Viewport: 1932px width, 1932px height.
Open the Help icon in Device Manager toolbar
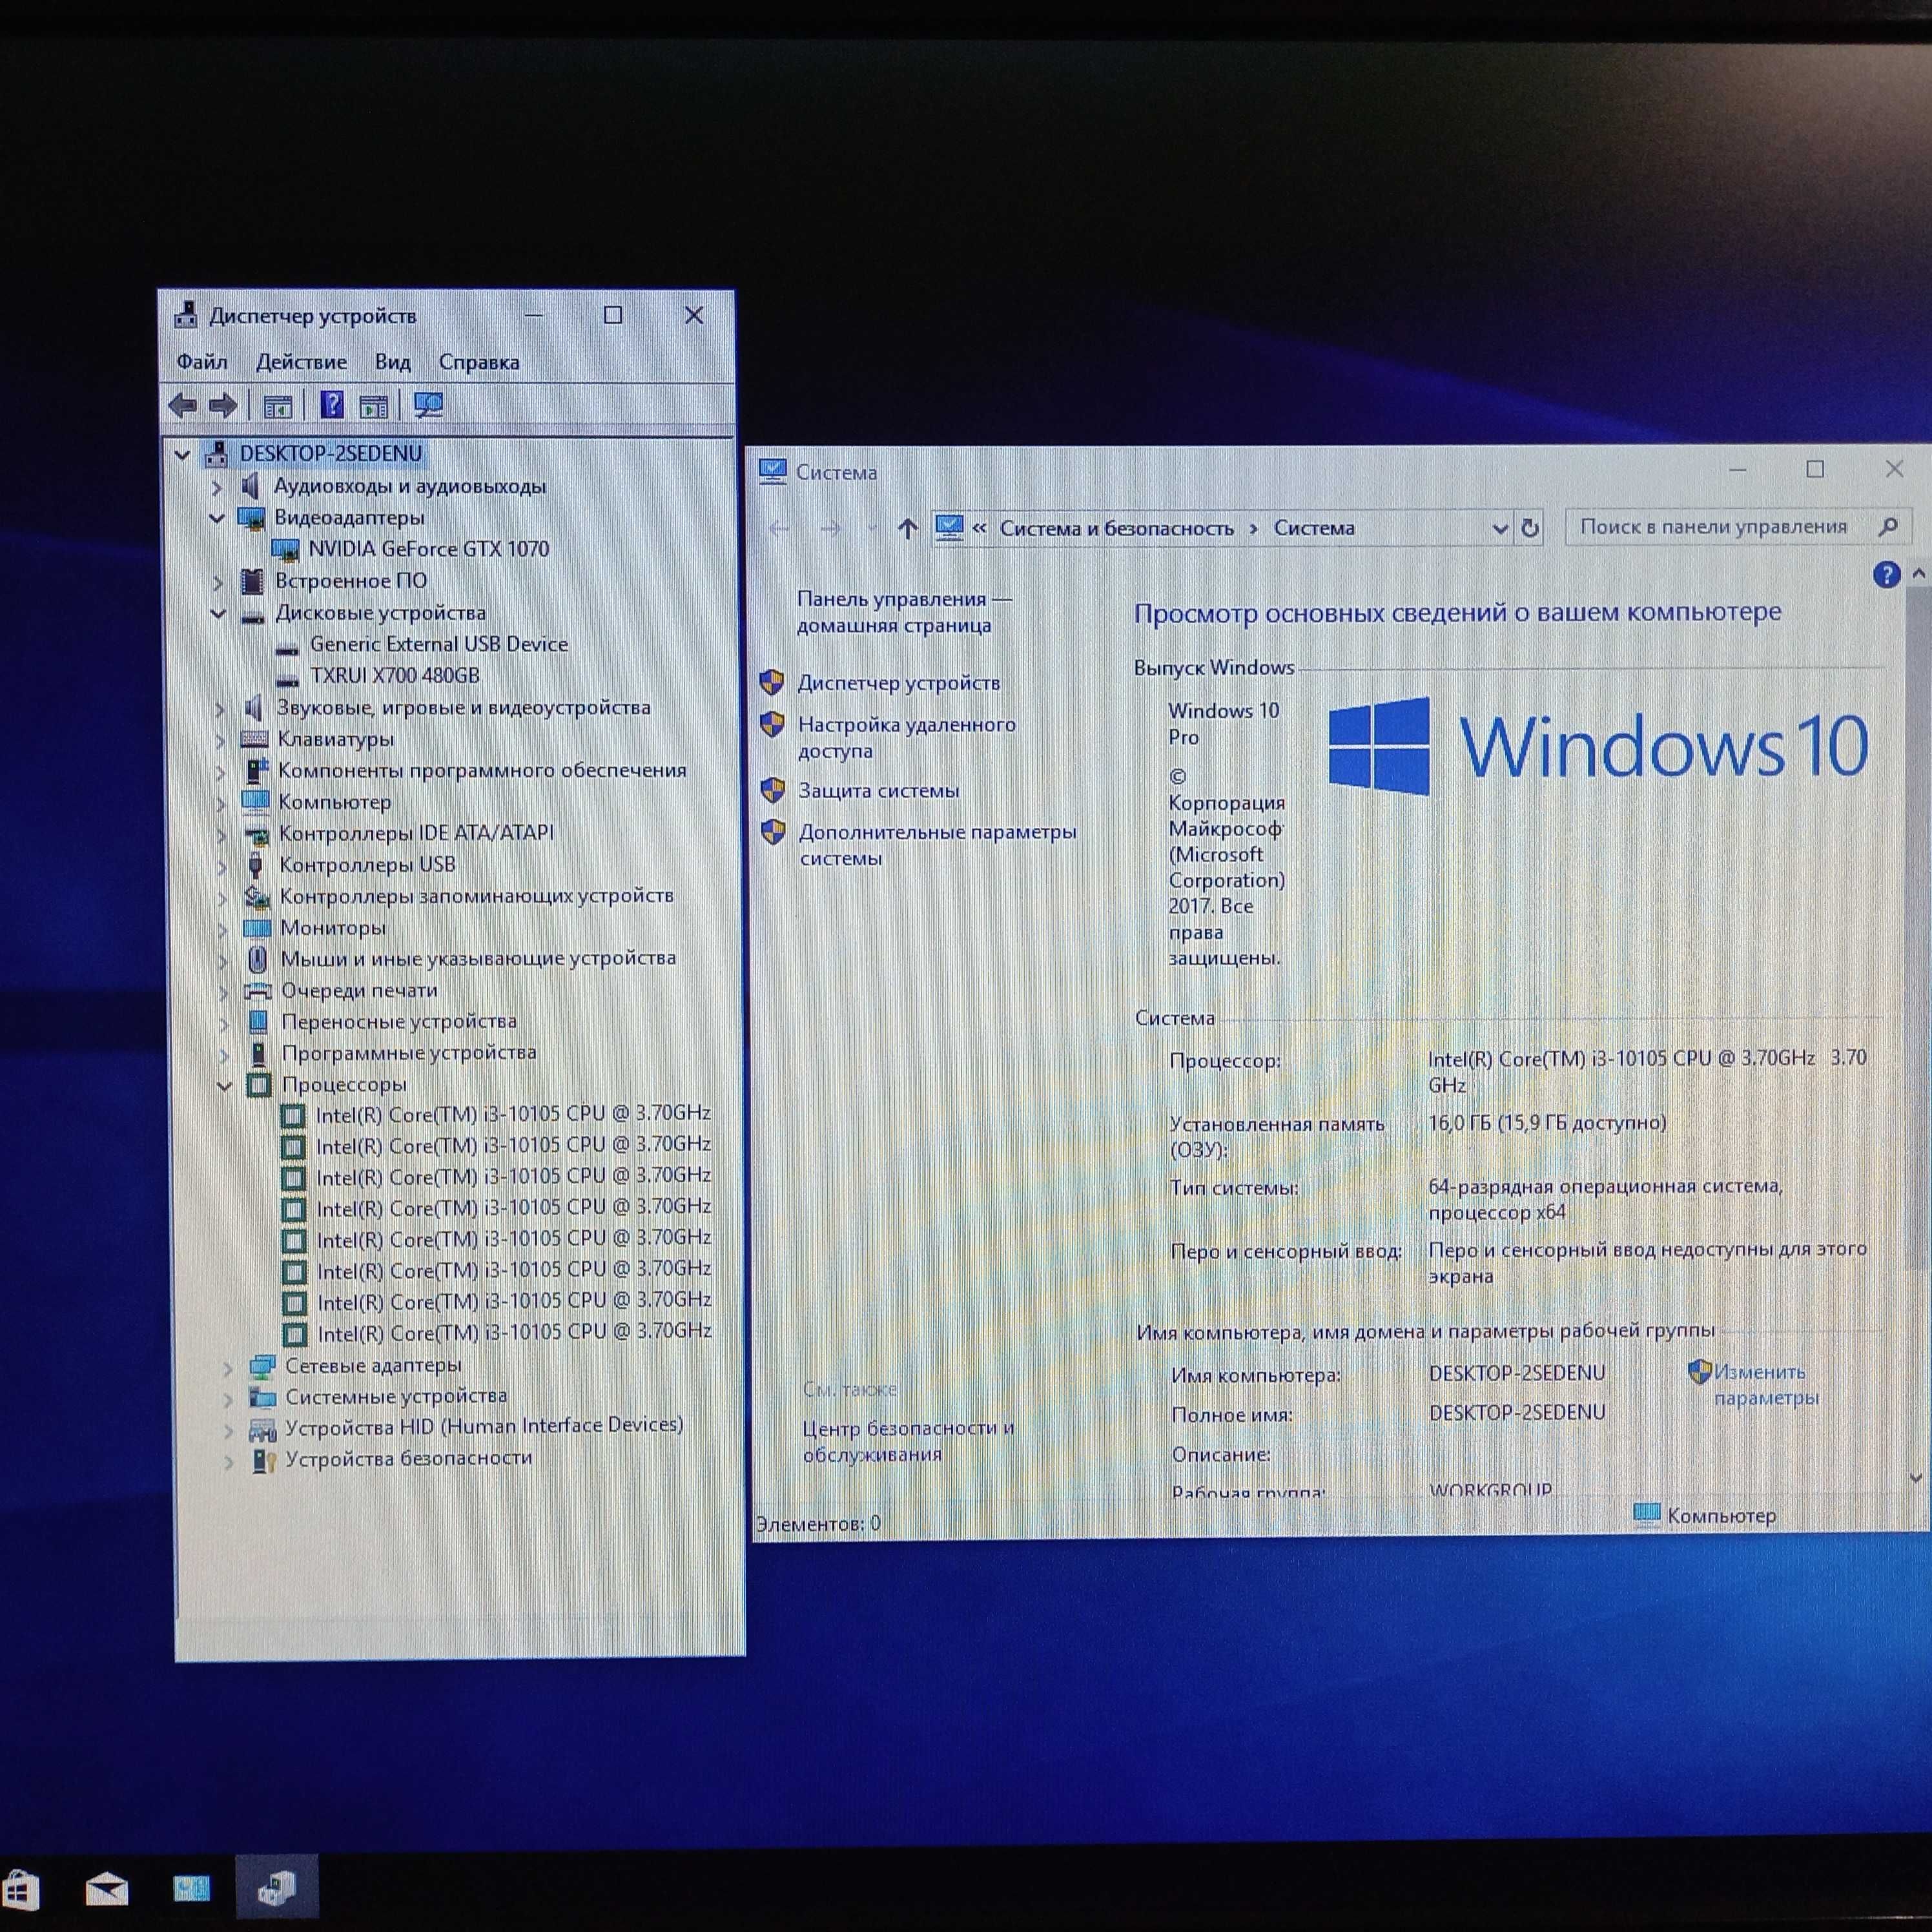click(331, 405)
